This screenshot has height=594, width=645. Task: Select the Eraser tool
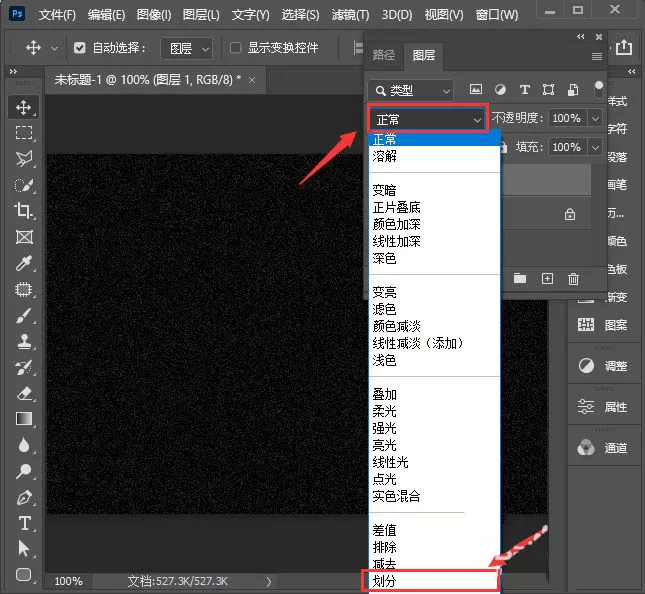[24, 393]
